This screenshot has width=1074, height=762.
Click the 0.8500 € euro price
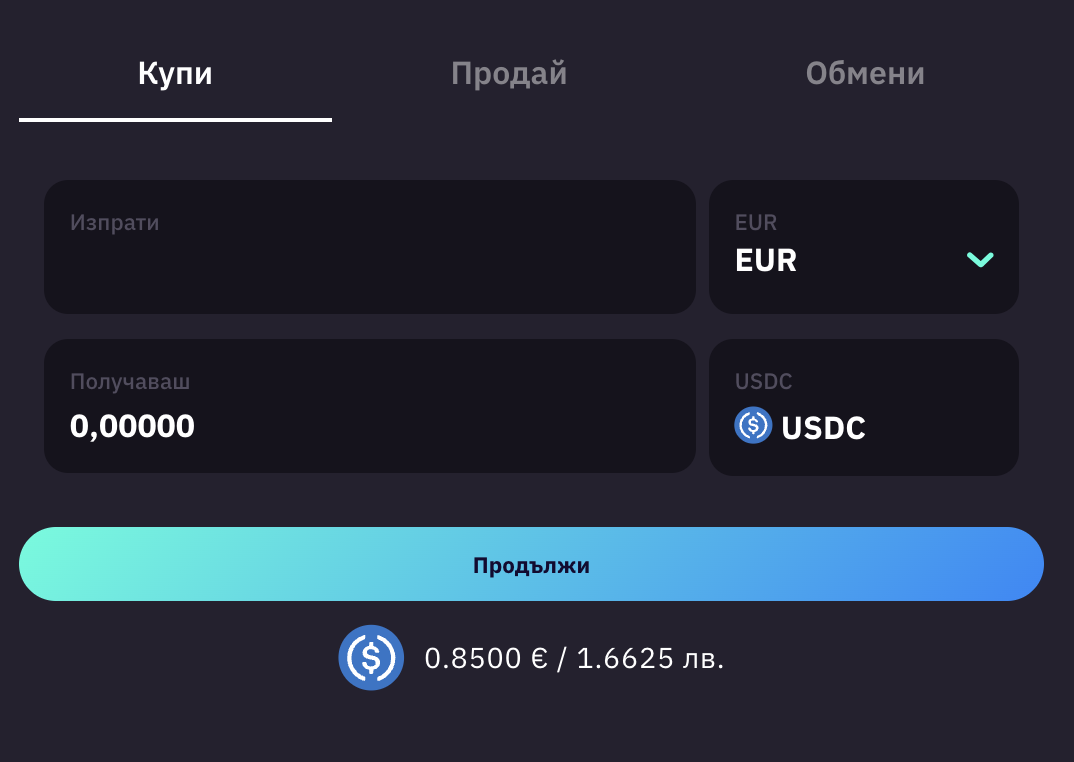click(486, 658)
